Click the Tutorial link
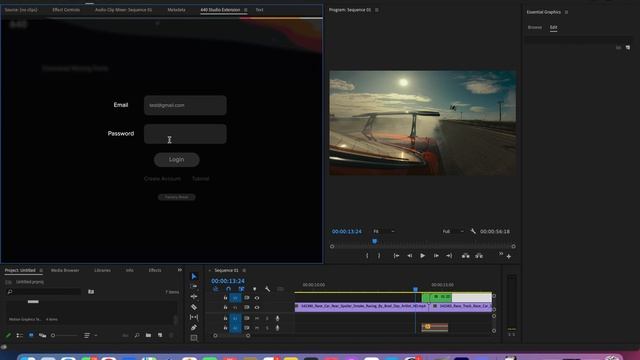Image resolution: width=640 pixels, height=360 pixels. click(200, 179)
